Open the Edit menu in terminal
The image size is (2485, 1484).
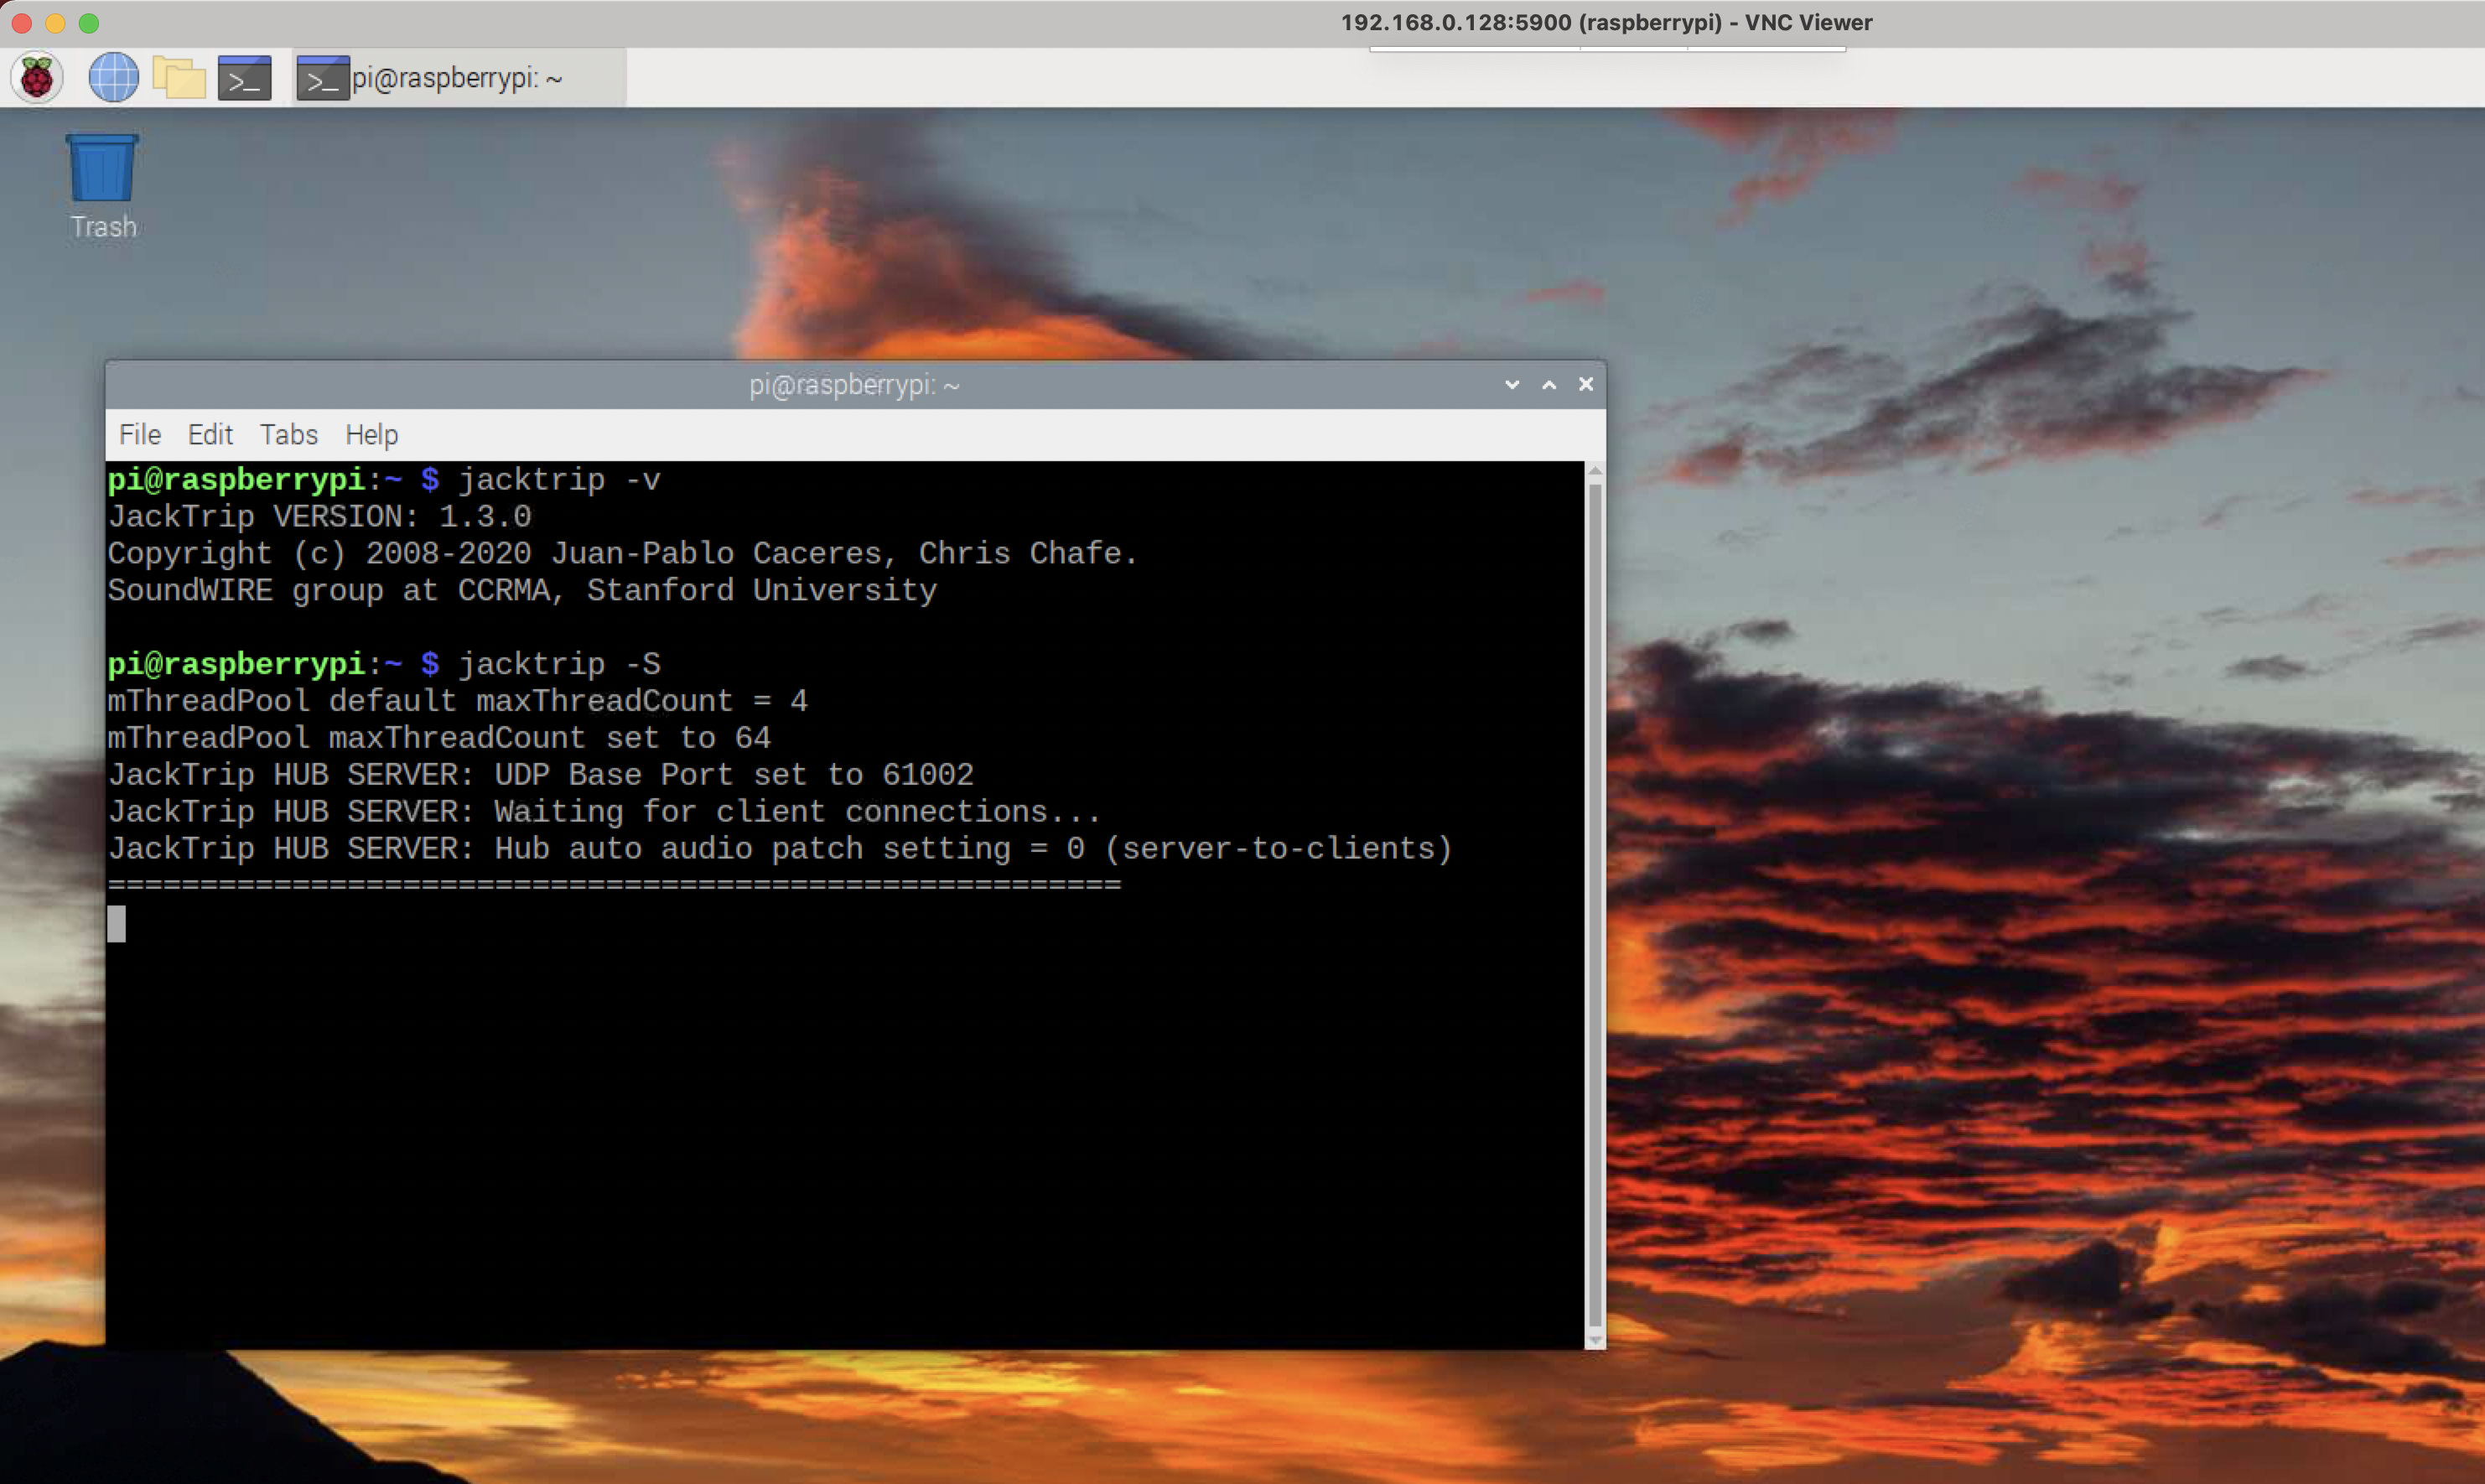point(210,435)
